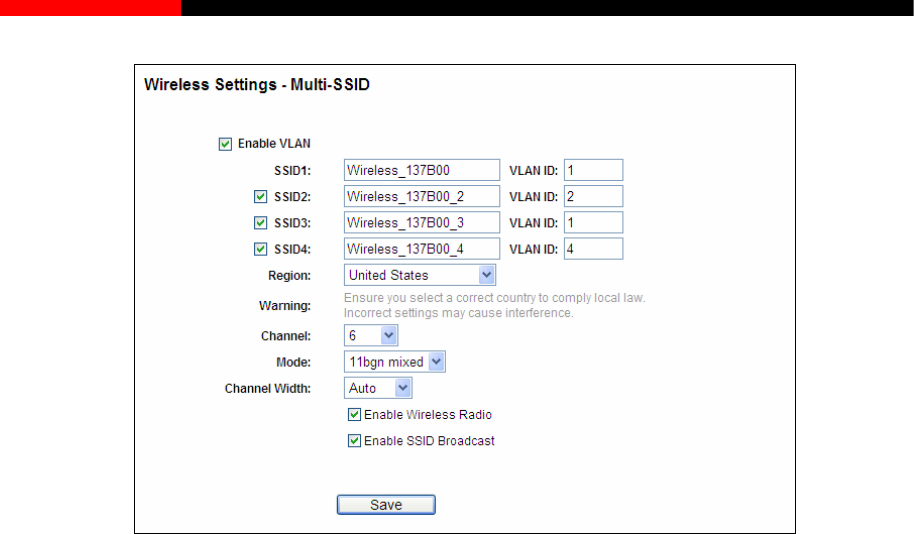Click the Channel Width: label
The height and width of the screenshot is (534, 914).
coord(268,389)
